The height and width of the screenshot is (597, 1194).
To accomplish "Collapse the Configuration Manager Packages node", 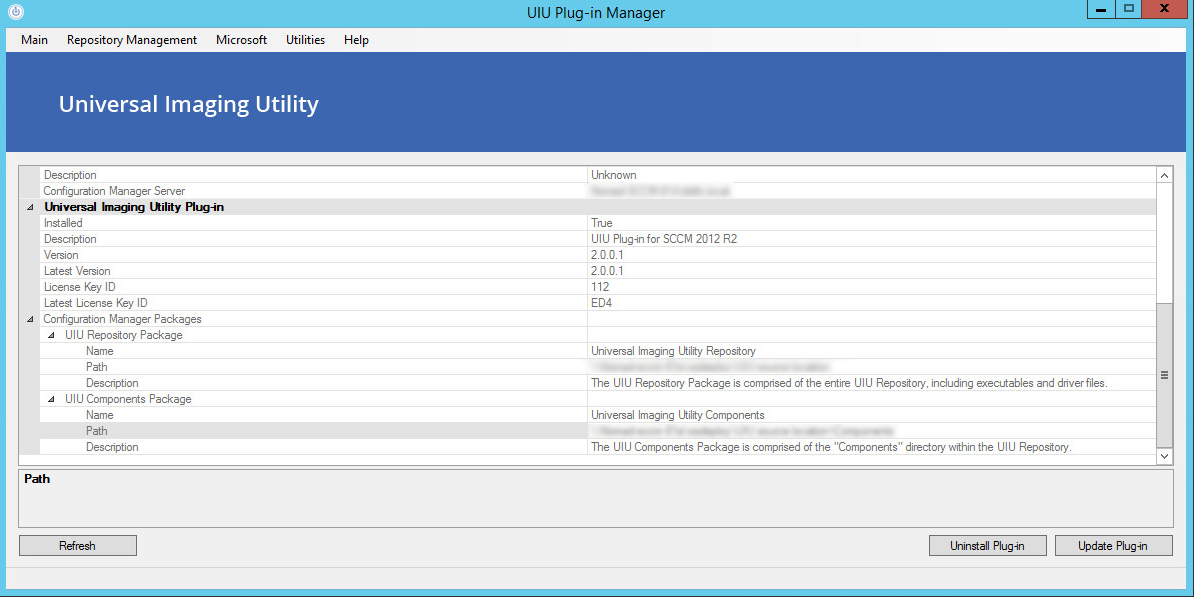I will click(28, 318).
